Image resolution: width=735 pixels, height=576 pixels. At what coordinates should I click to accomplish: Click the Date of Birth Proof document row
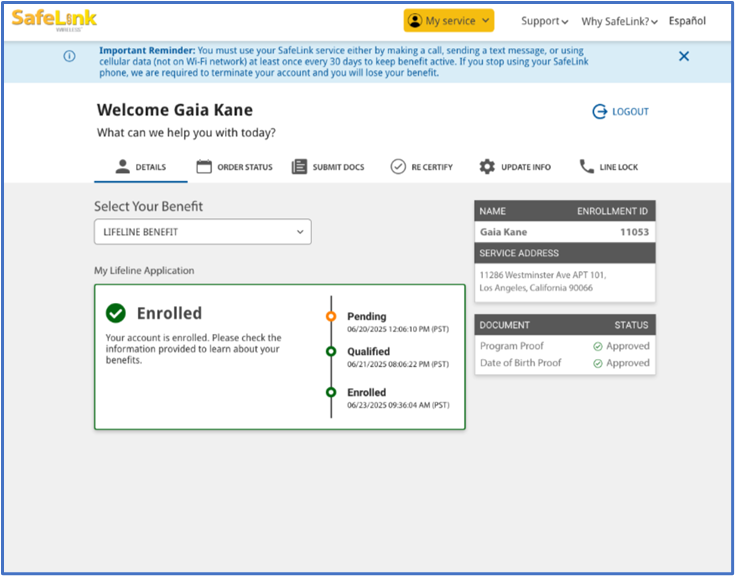[x=565, y=363]
